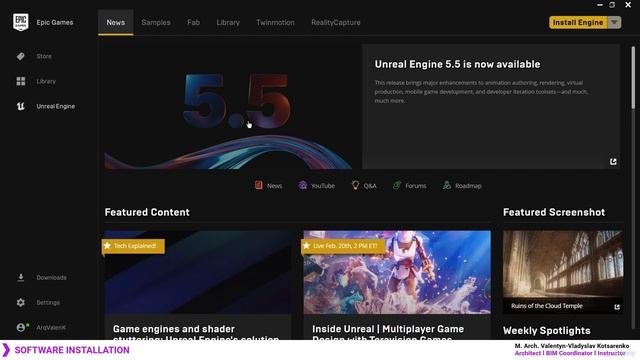Open the Unreal Engine sidebar label
The image size is (640, 360).
point(56,106)
